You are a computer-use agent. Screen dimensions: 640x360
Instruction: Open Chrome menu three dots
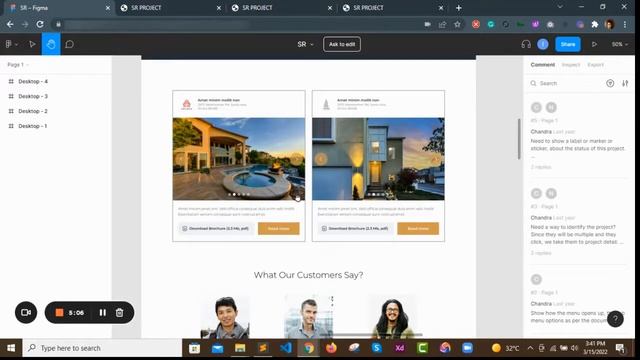coord(625,24)
